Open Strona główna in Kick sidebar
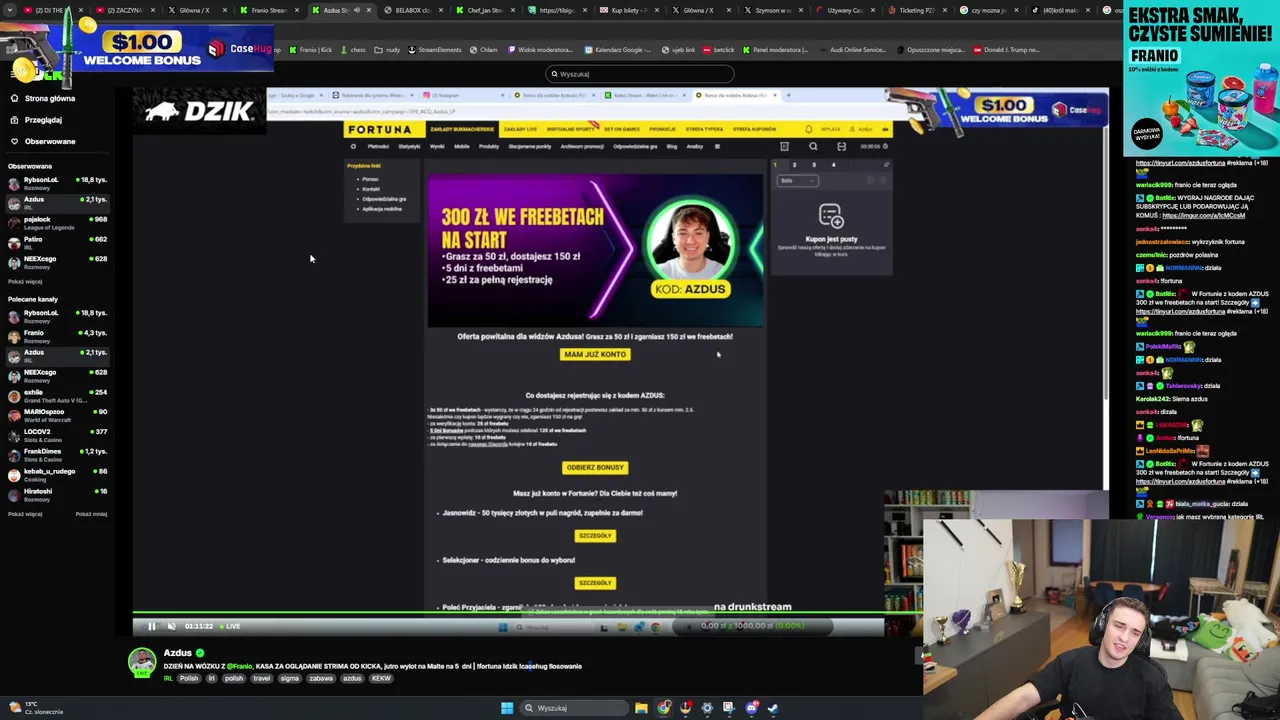The width and height of the screenshot is (1280, 720). point(49,98)
